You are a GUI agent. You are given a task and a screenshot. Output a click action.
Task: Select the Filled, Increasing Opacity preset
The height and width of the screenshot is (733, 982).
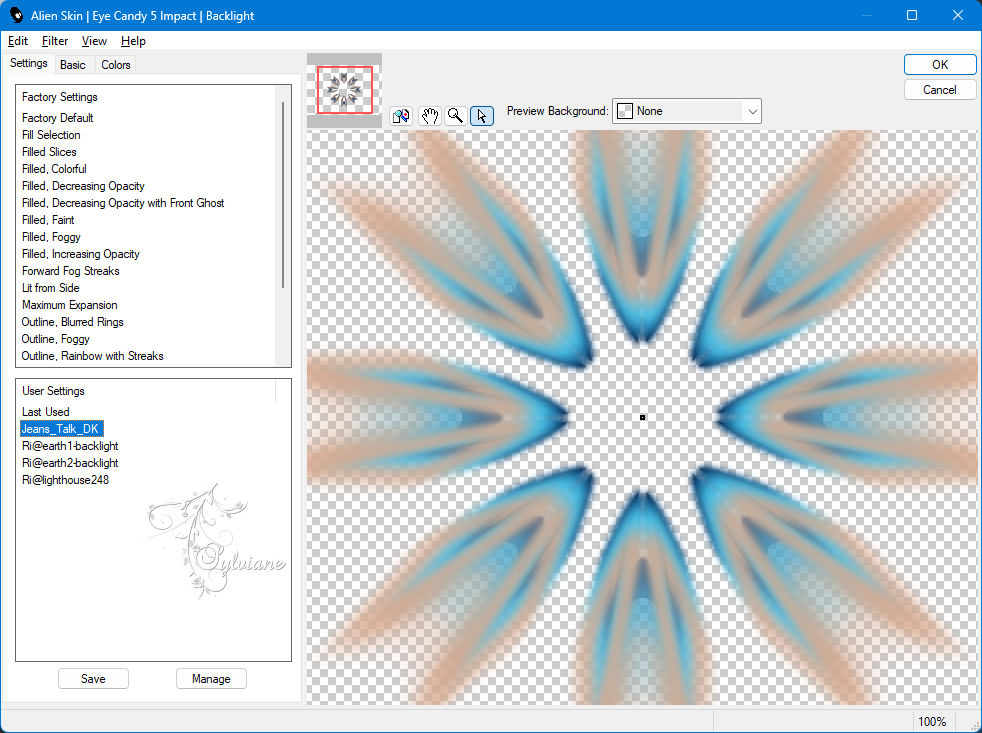pyautogui.click(x=80, y=253)
